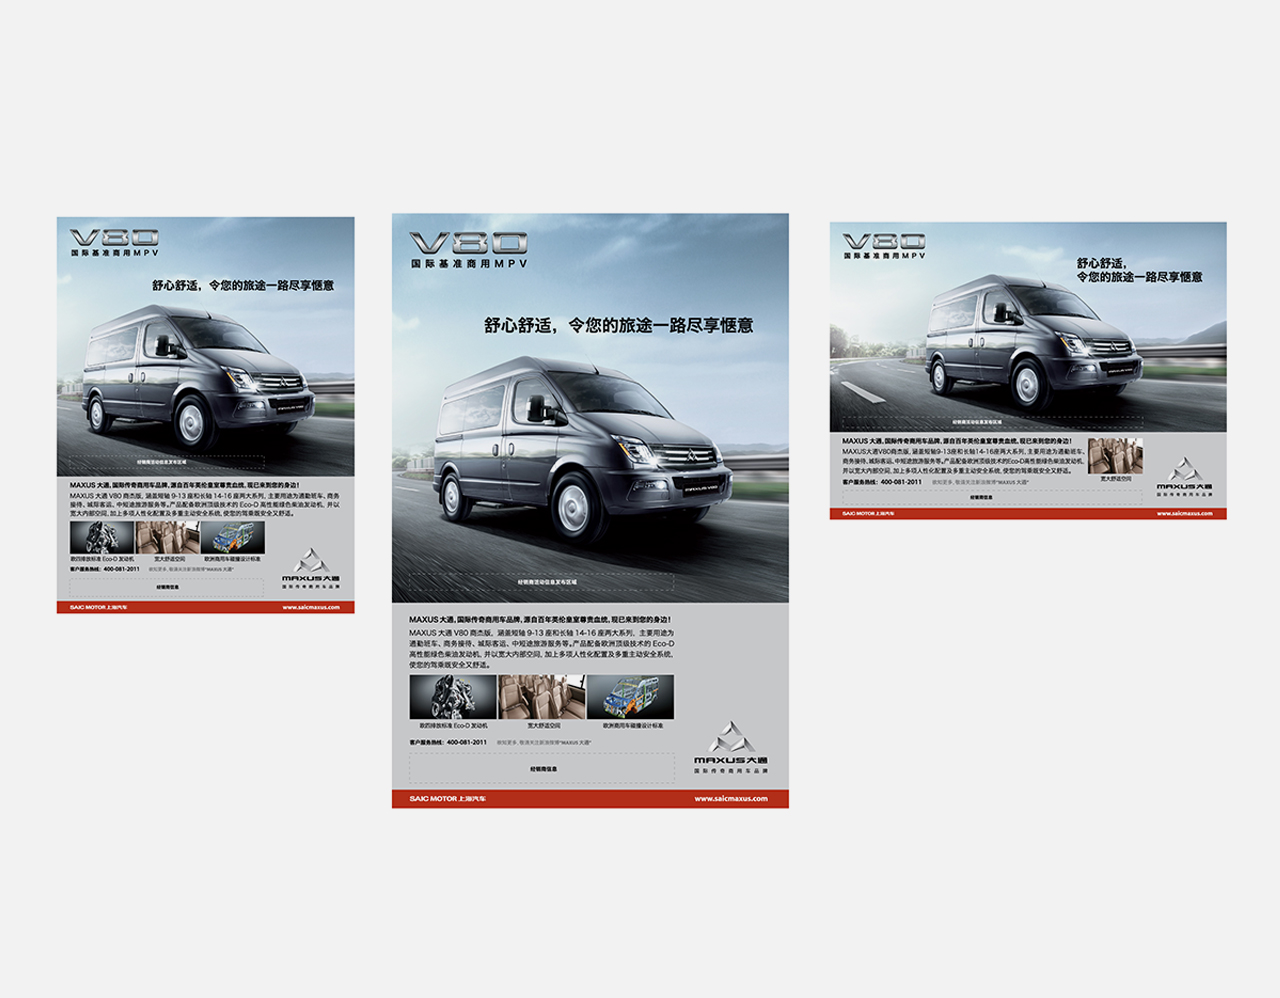Click the gray van on the large poster

tap(585, 448)
